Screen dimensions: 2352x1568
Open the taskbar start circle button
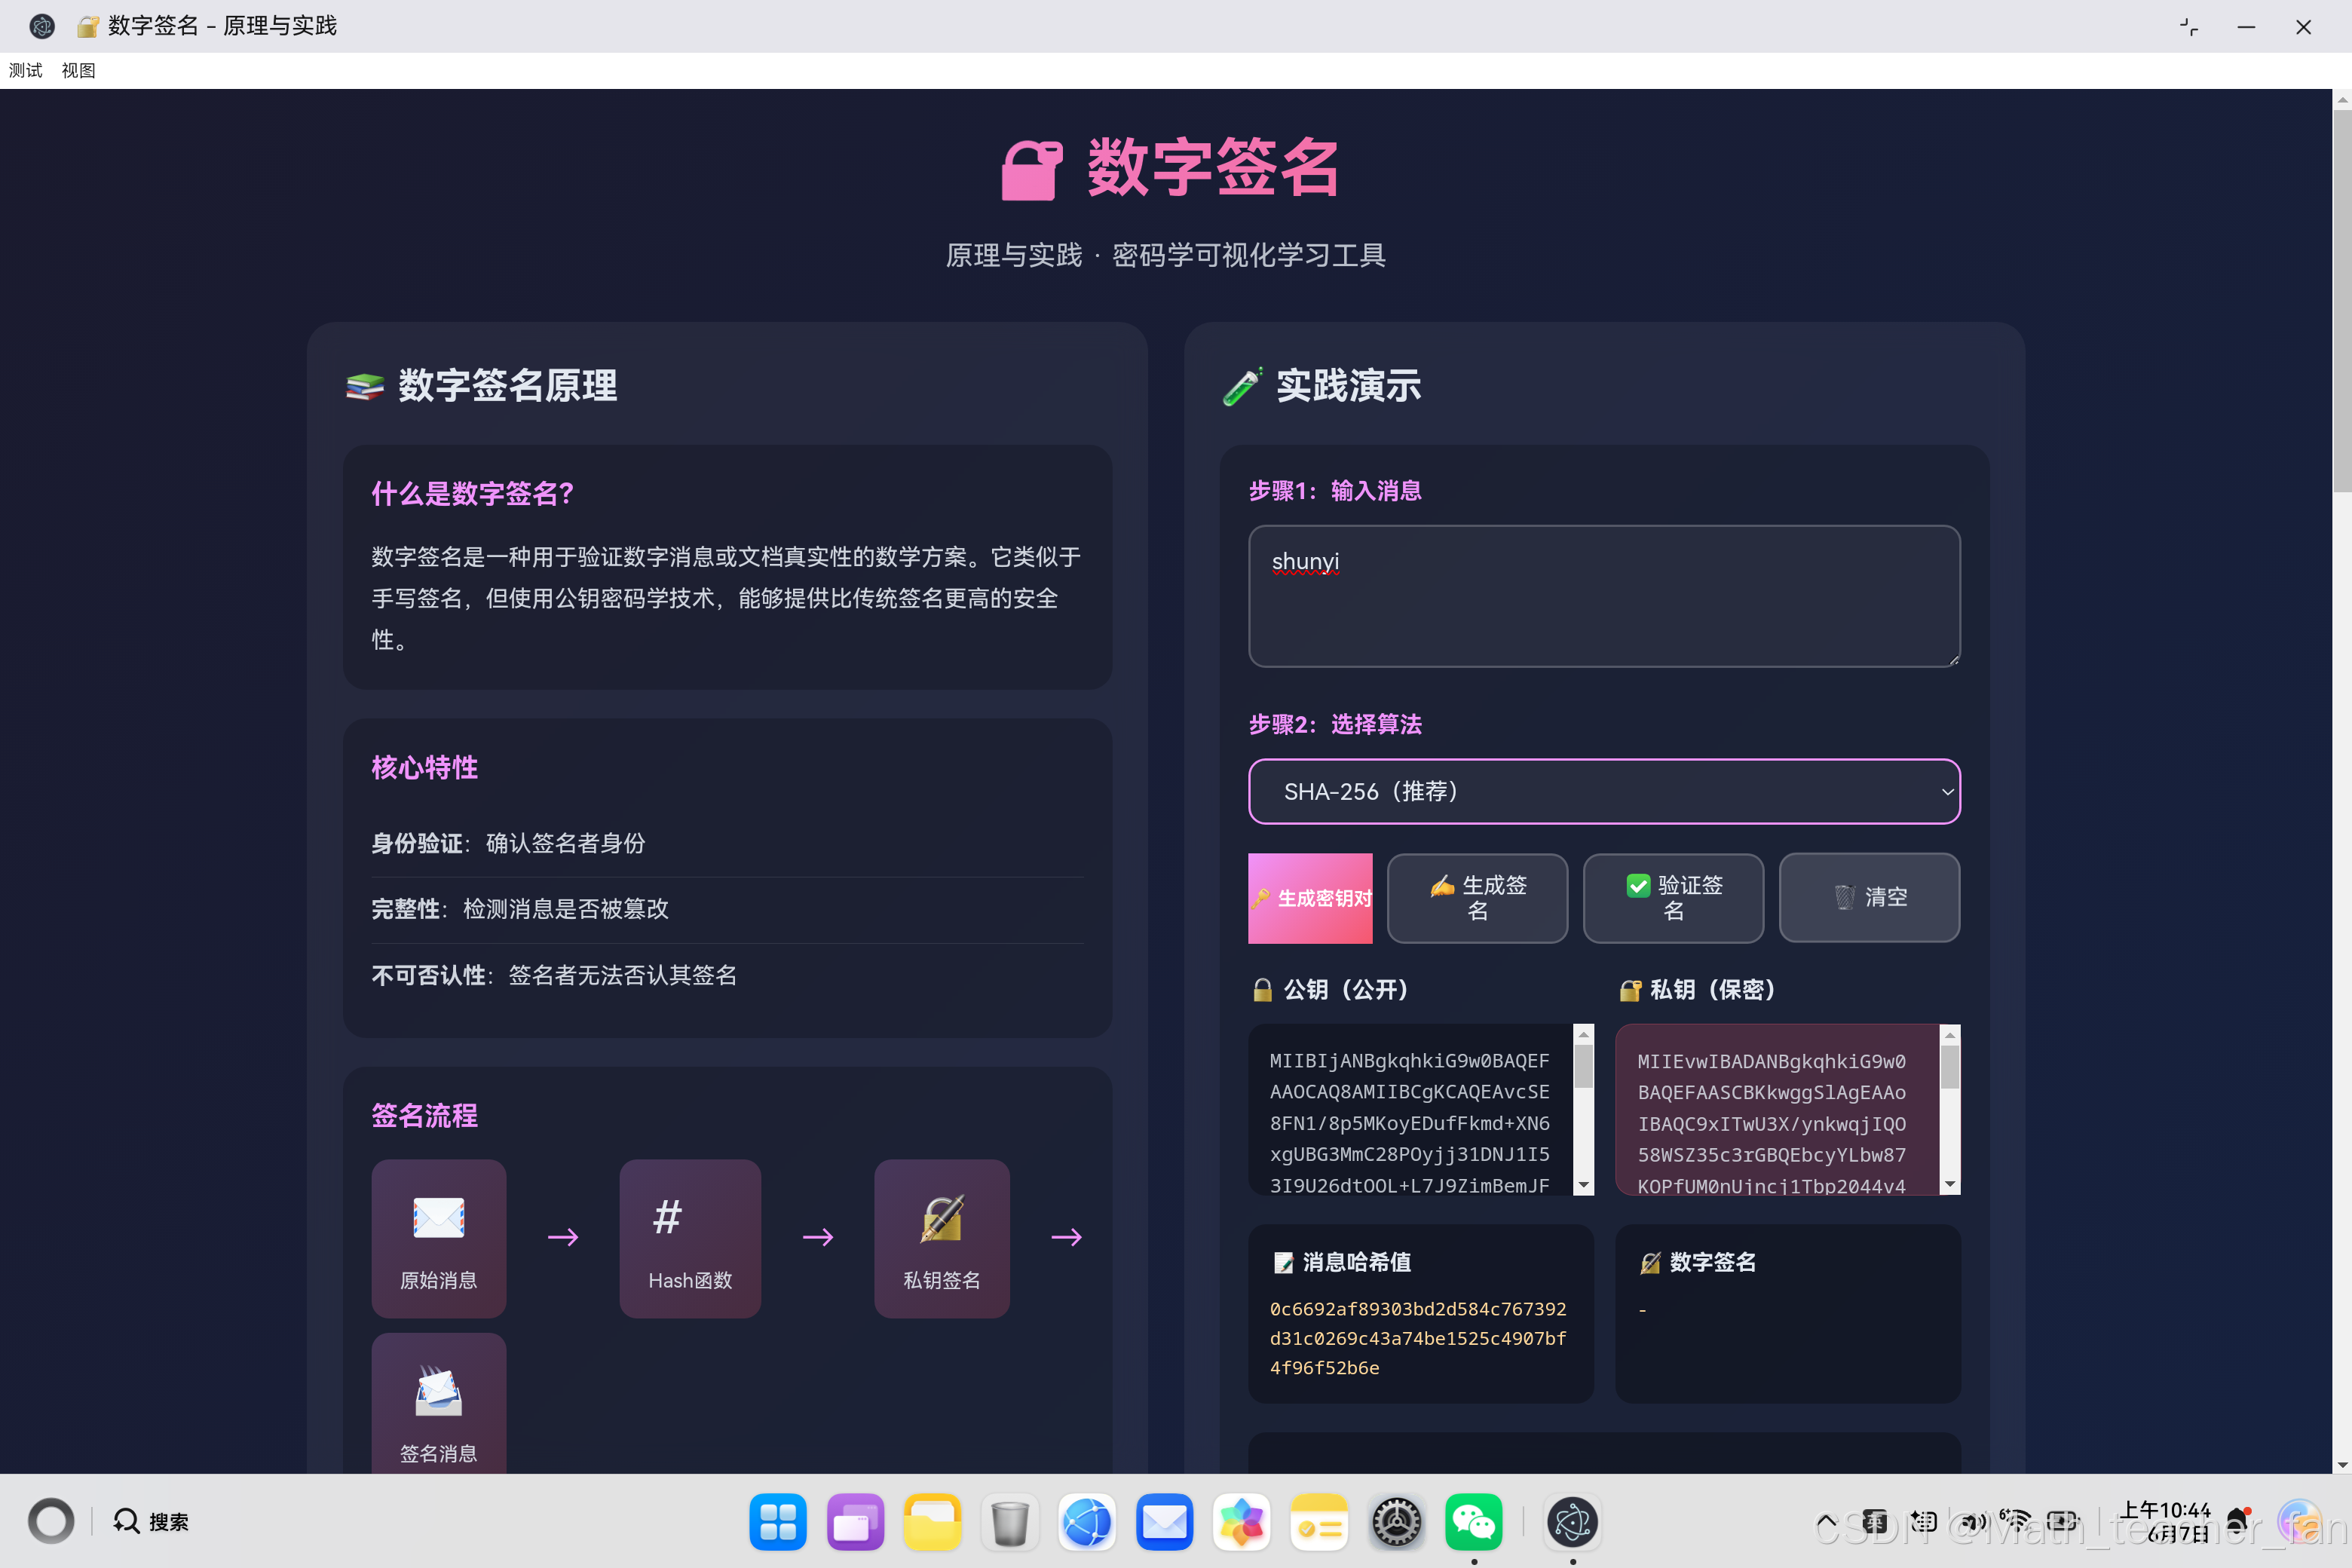coord(51,1521)
